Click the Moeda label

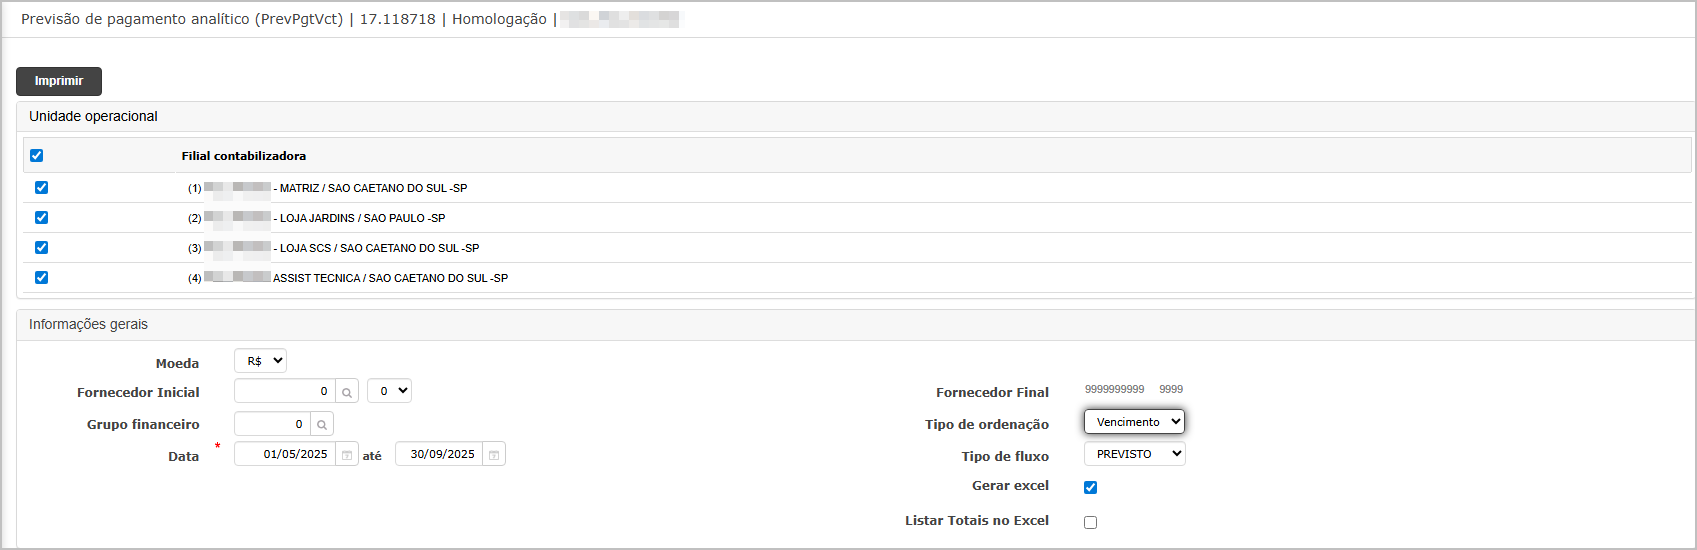(x=177, y=363)
